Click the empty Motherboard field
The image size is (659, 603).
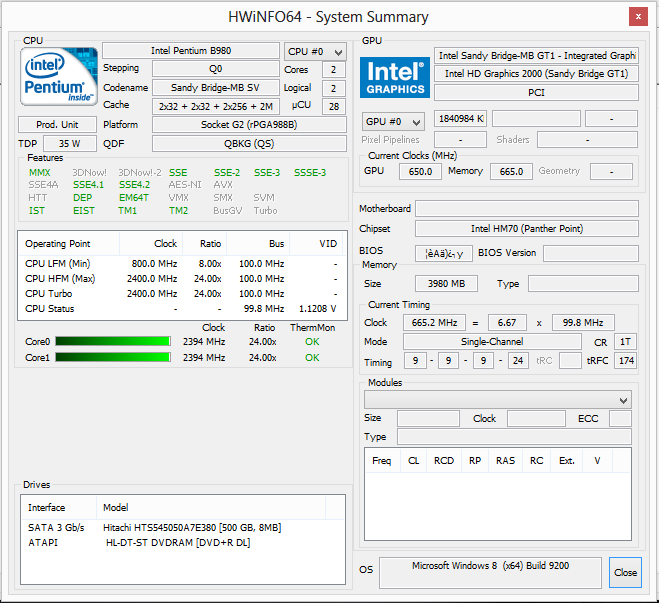[x=527, y=208]
